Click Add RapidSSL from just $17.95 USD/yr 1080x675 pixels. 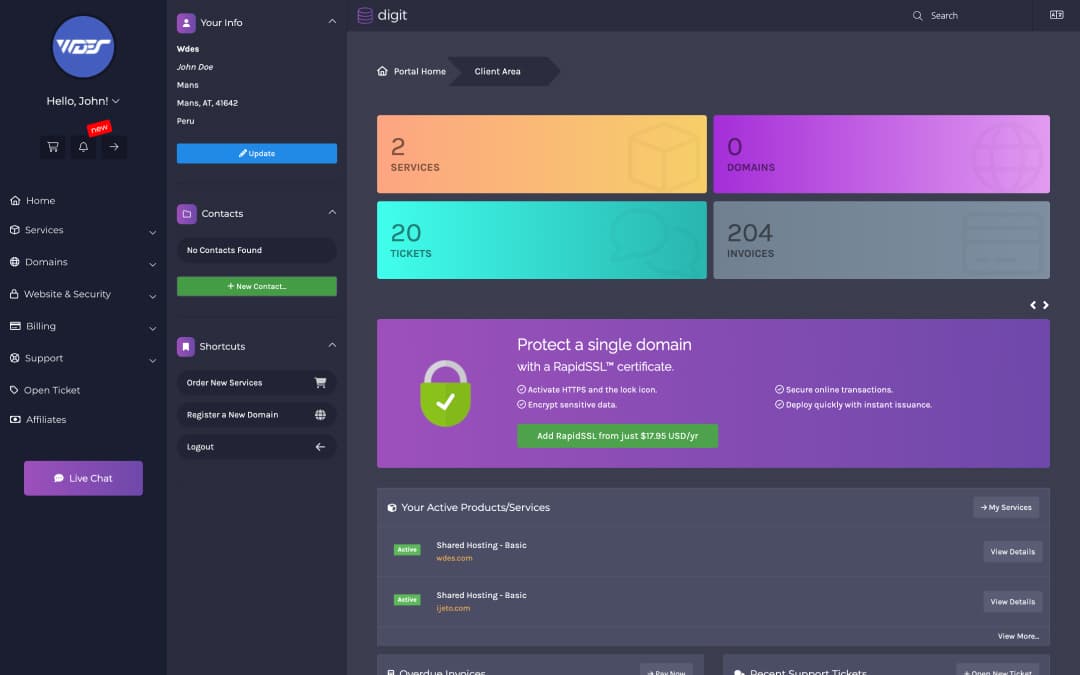(617, 436)
